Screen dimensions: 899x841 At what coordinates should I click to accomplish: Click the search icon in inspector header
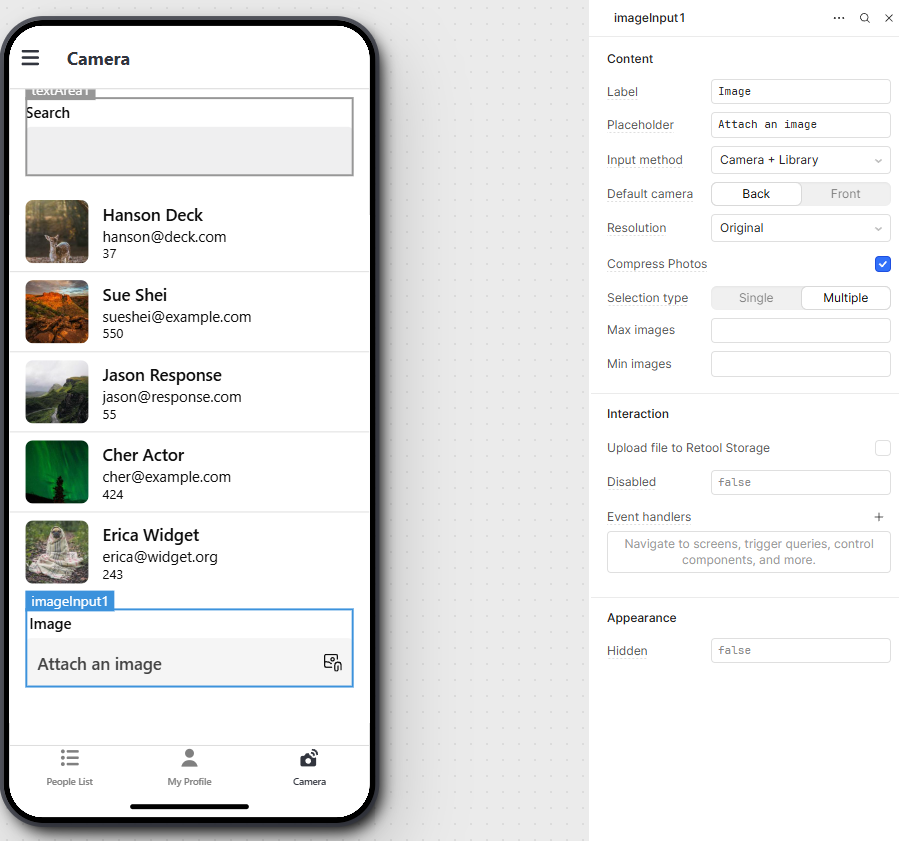865,18
